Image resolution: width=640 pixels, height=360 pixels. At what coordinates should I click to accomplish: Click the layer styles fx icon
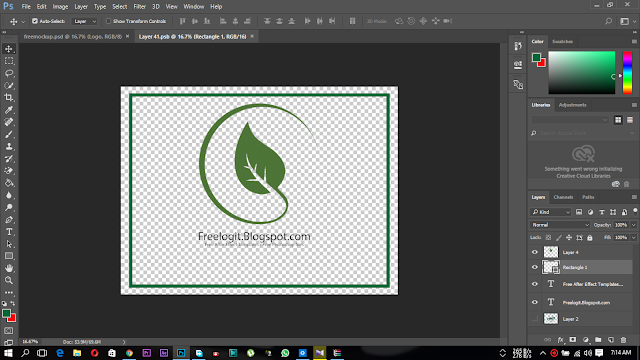(560, 340)
